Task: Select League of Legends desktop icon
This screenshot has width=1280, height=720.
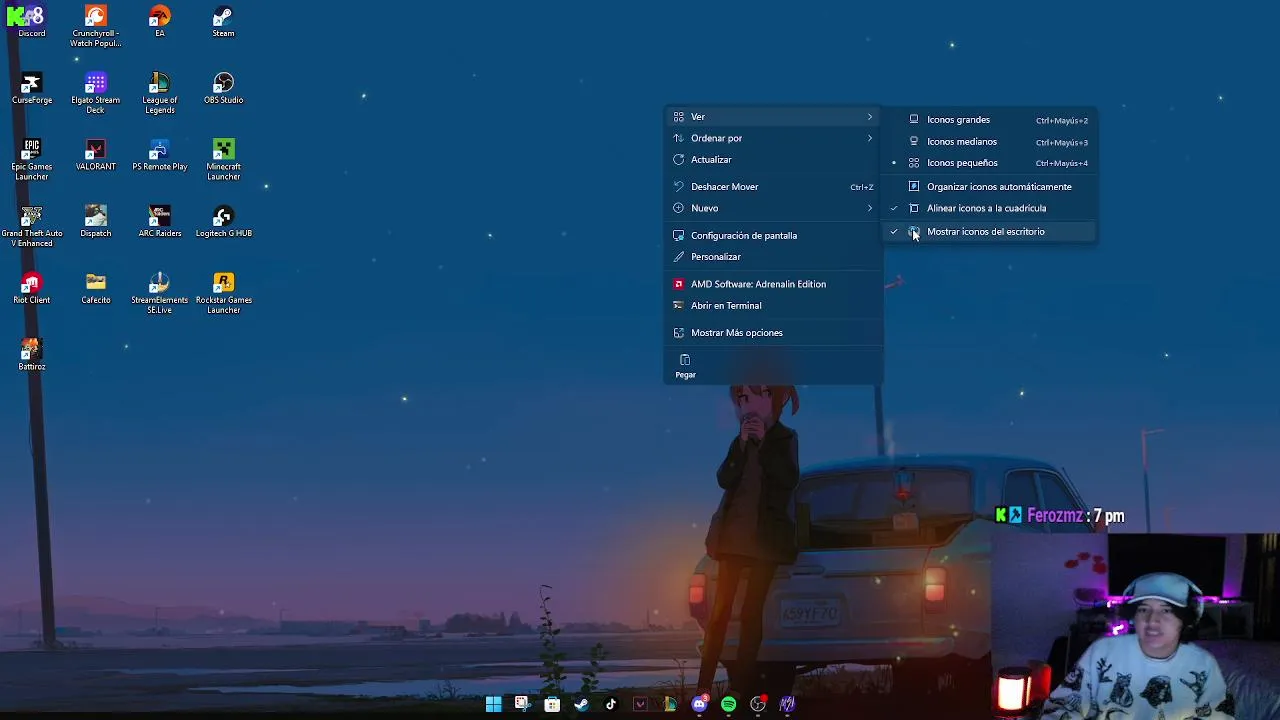Action: [160, 94]
